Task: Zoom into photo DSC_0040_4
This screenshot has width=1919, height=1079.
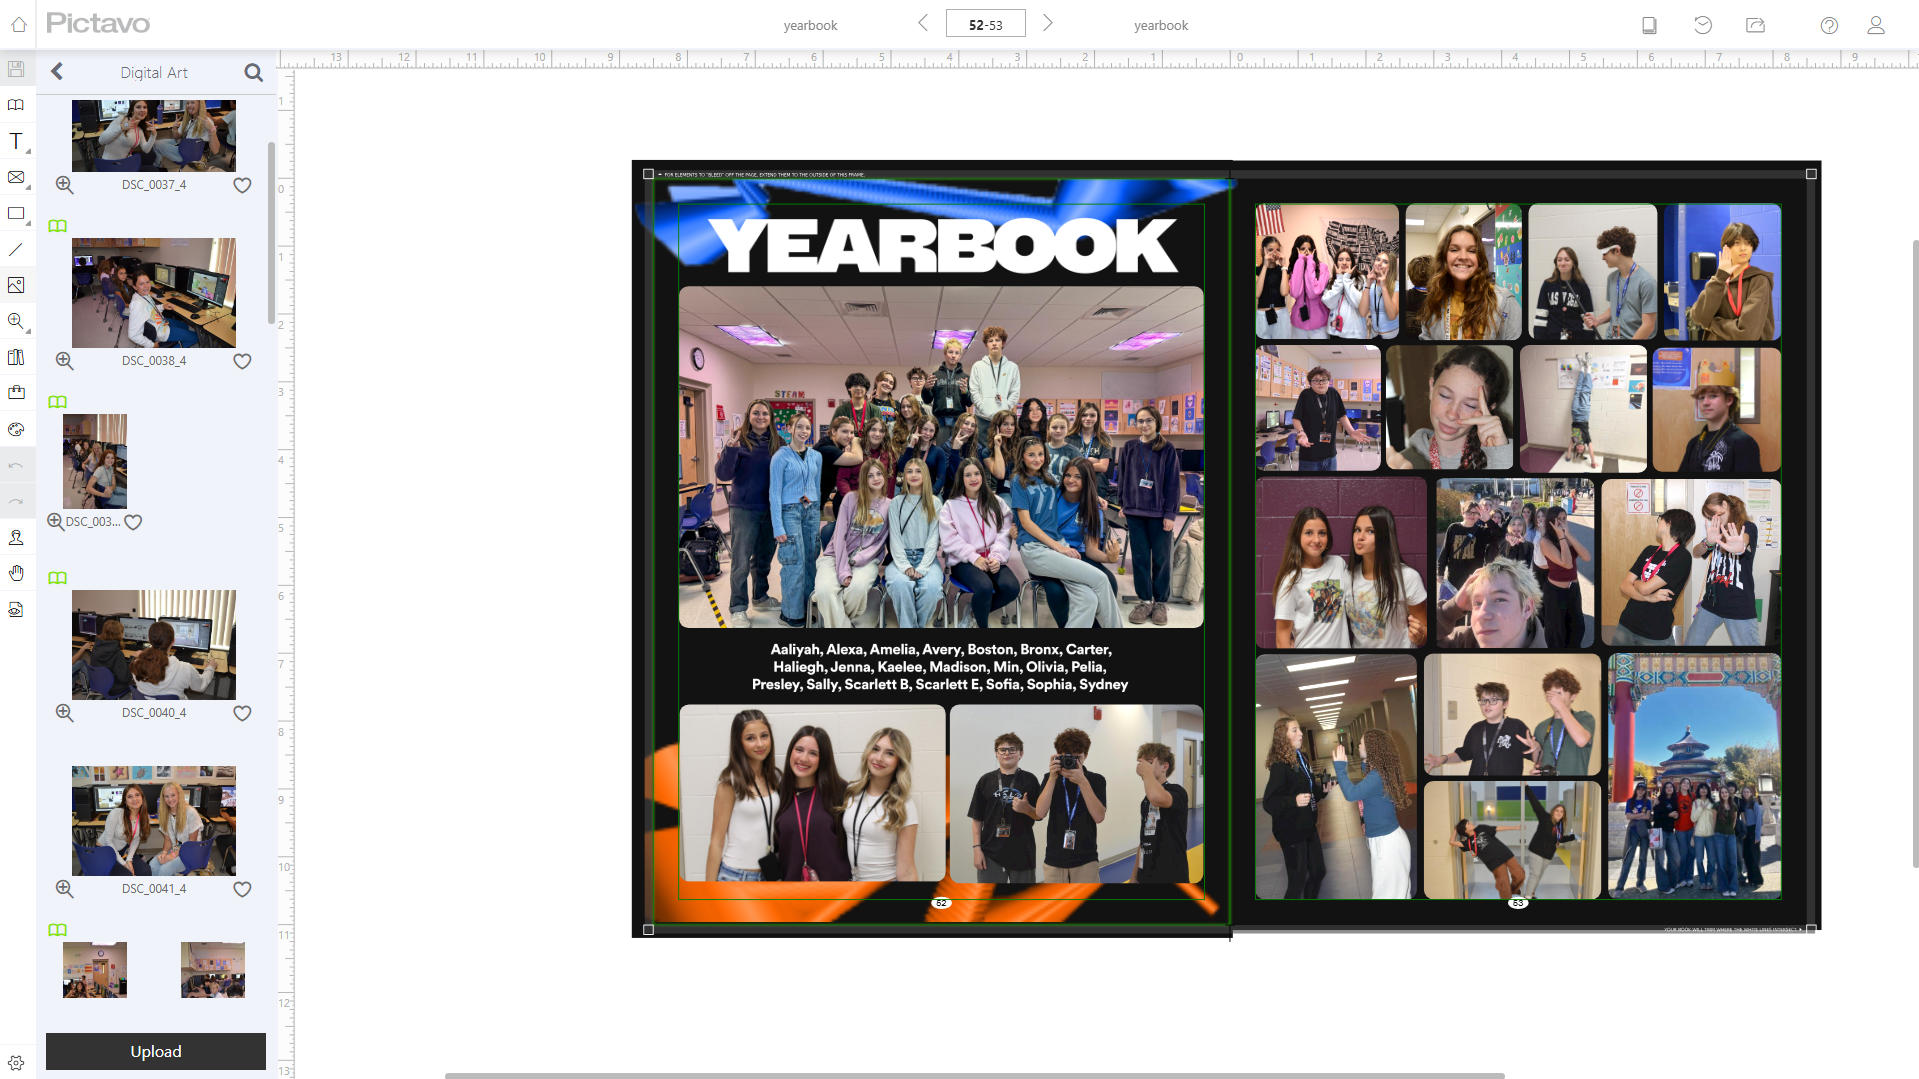Action: coord(65,713)
